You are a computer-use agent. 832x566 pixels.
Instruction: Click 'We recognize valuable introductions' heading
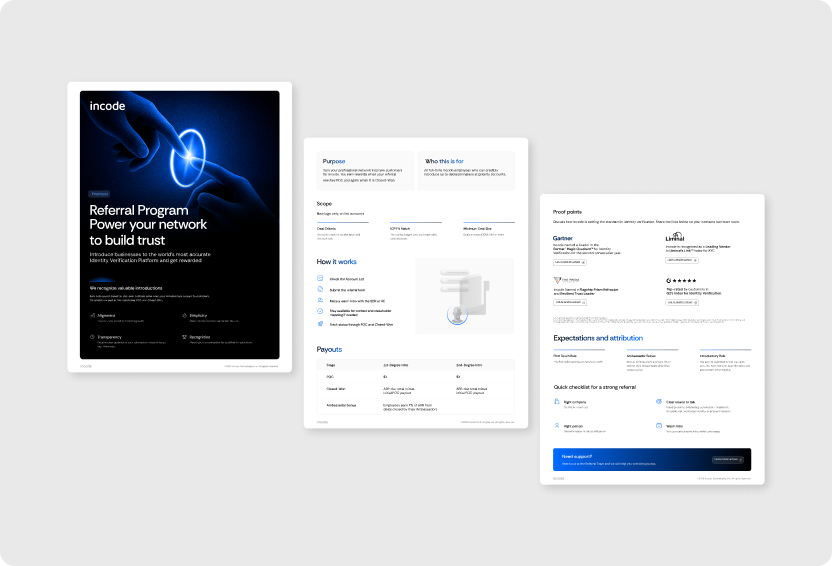pos(126,288)
